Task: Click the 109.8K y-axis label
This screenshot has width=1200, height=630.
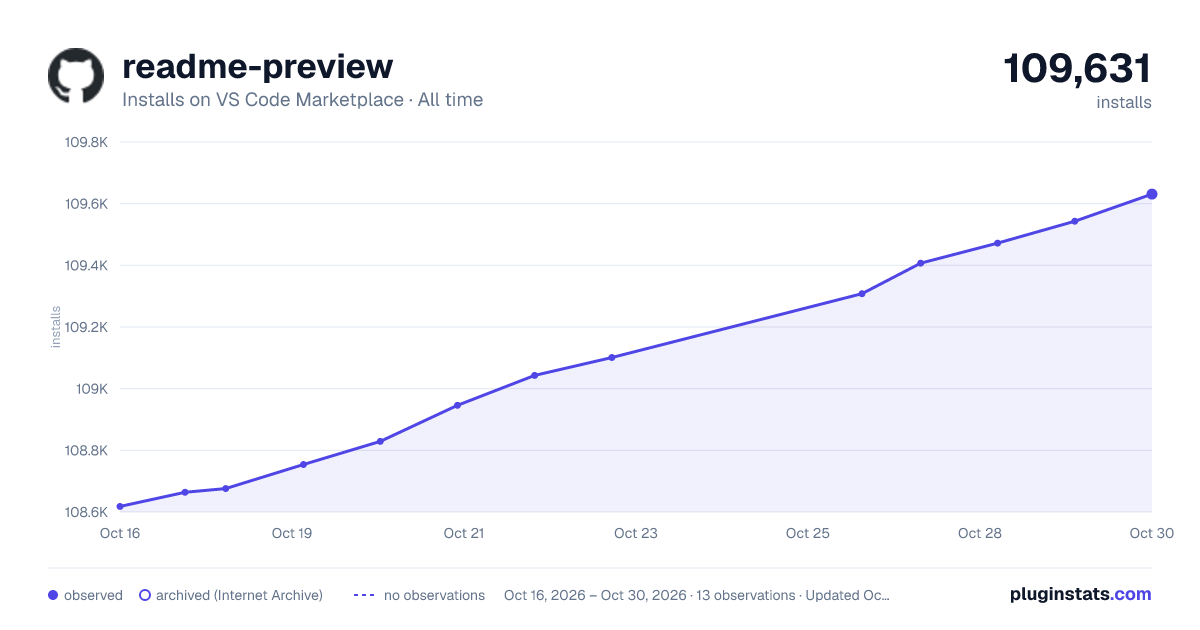Action: (86, 142)
